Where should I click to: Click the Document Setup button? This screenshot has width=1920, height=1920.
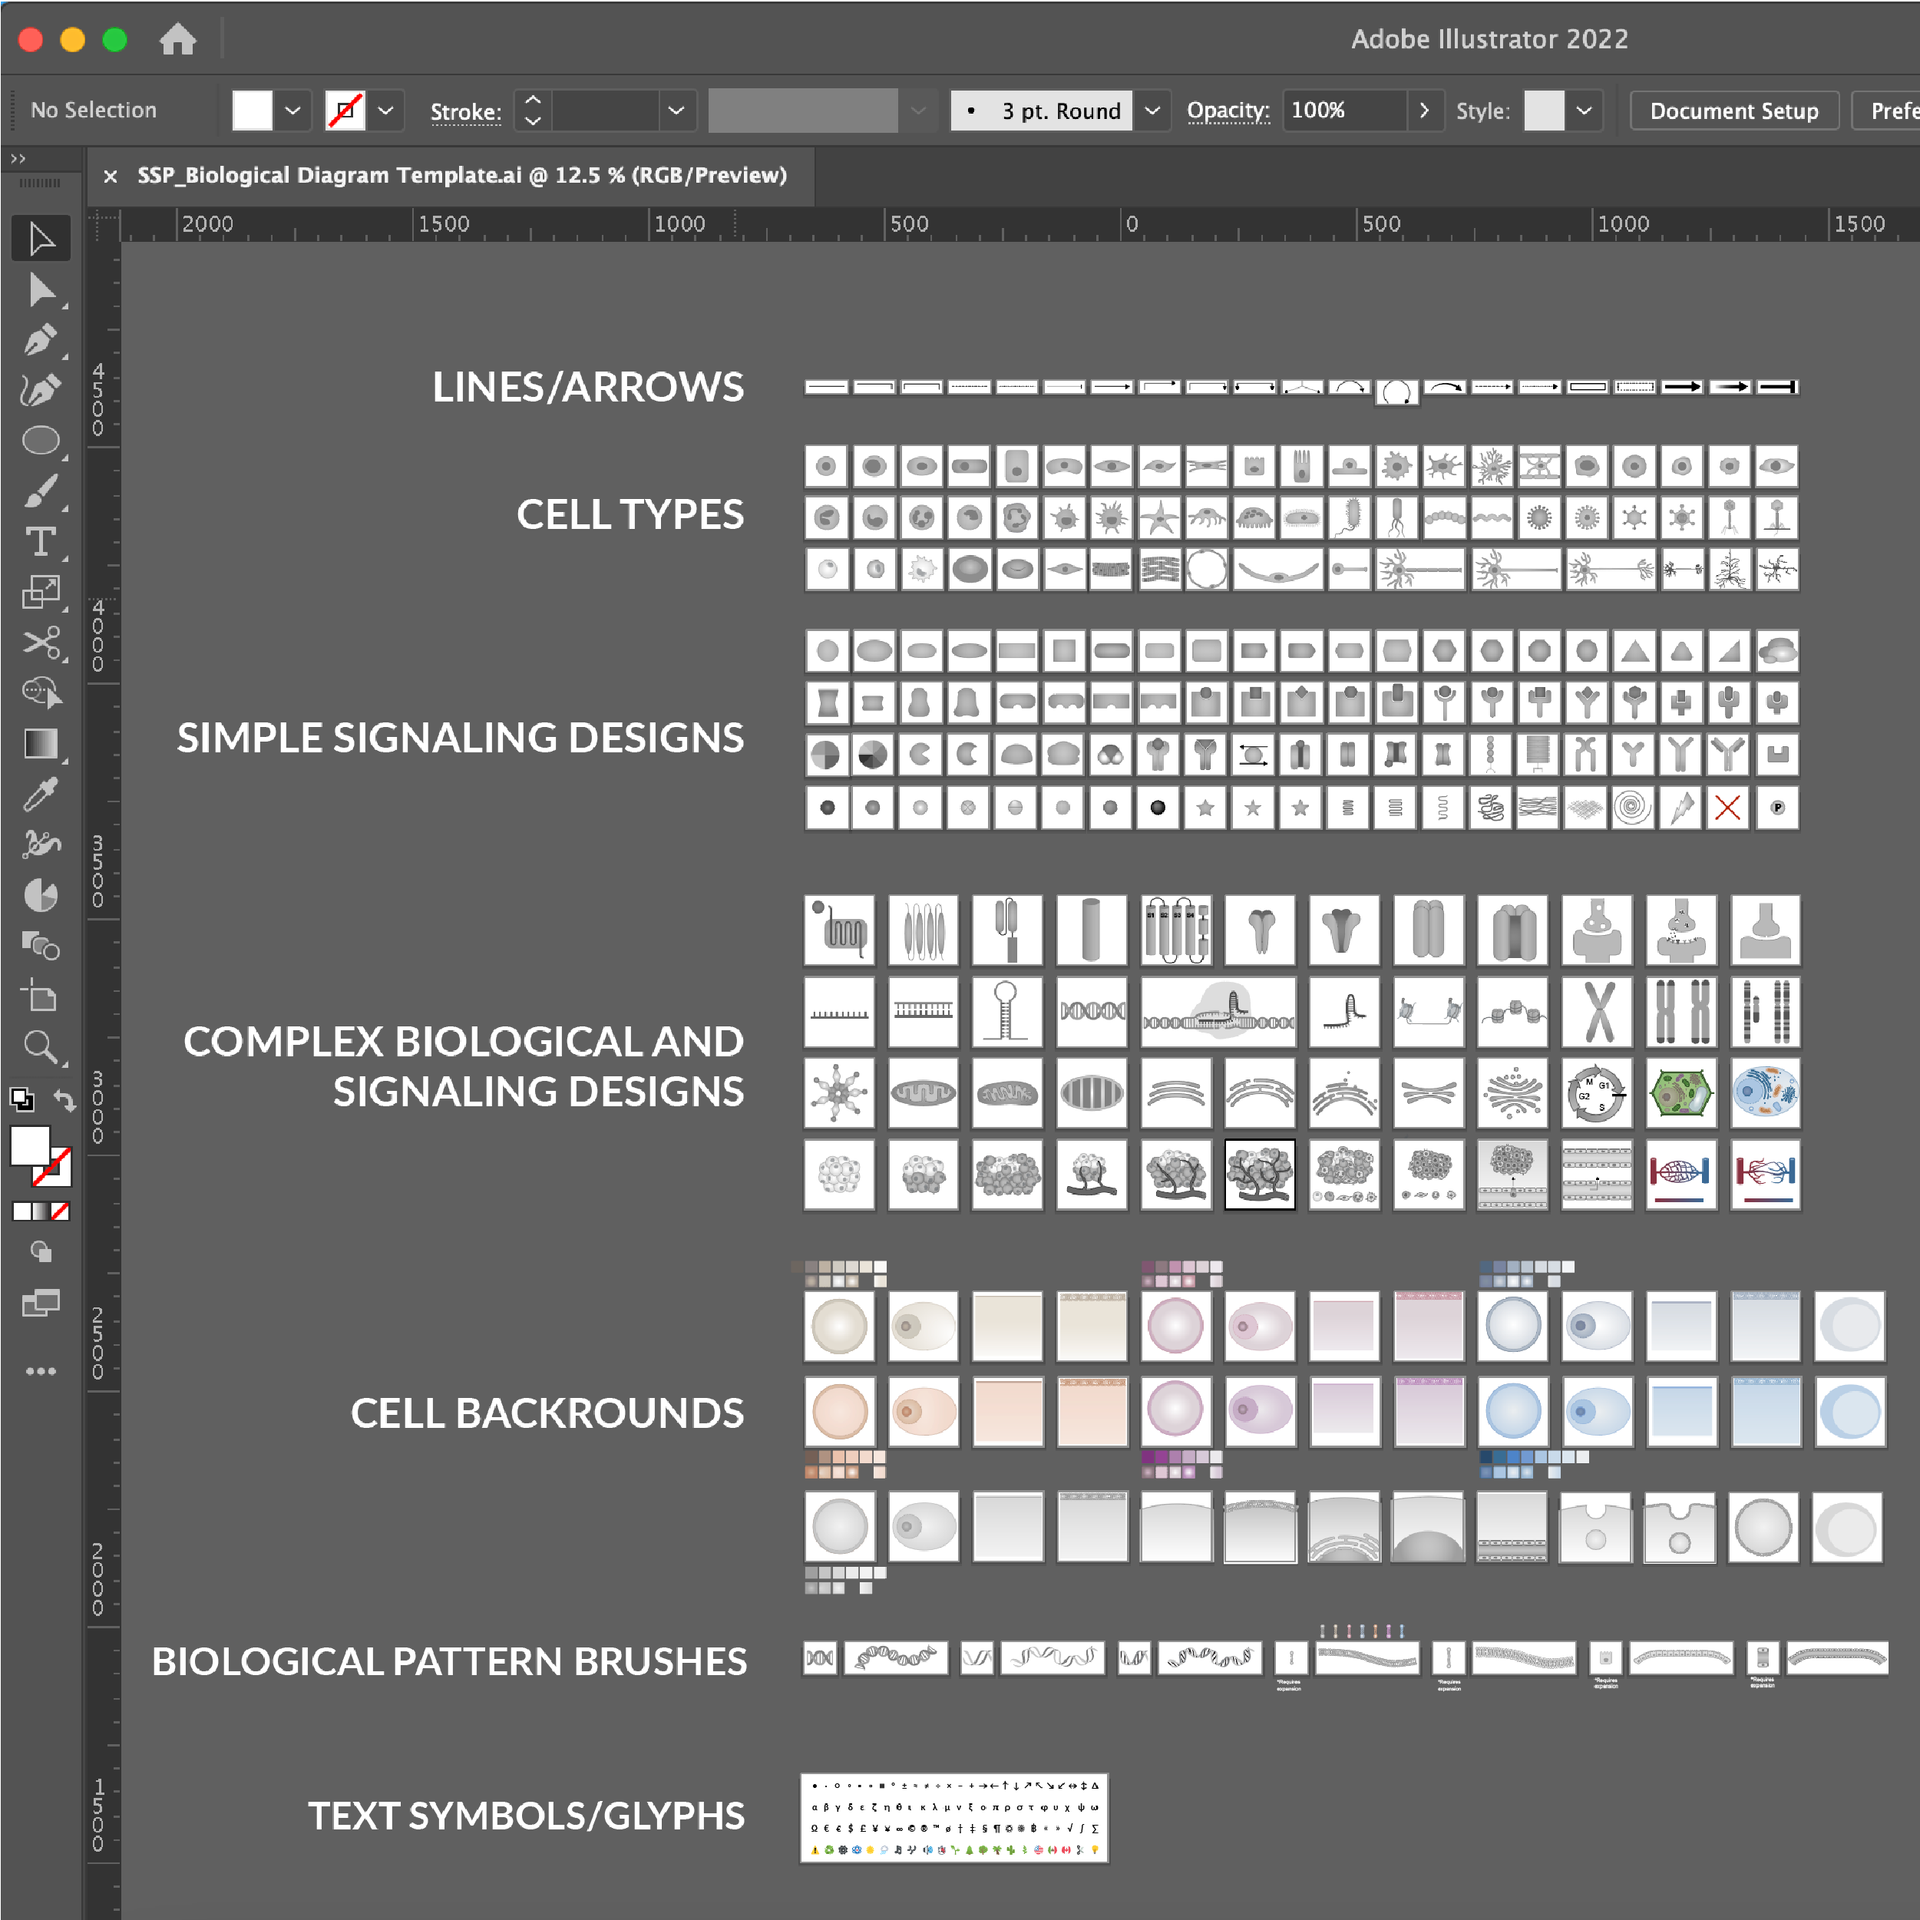click(x=1734, y=111)
